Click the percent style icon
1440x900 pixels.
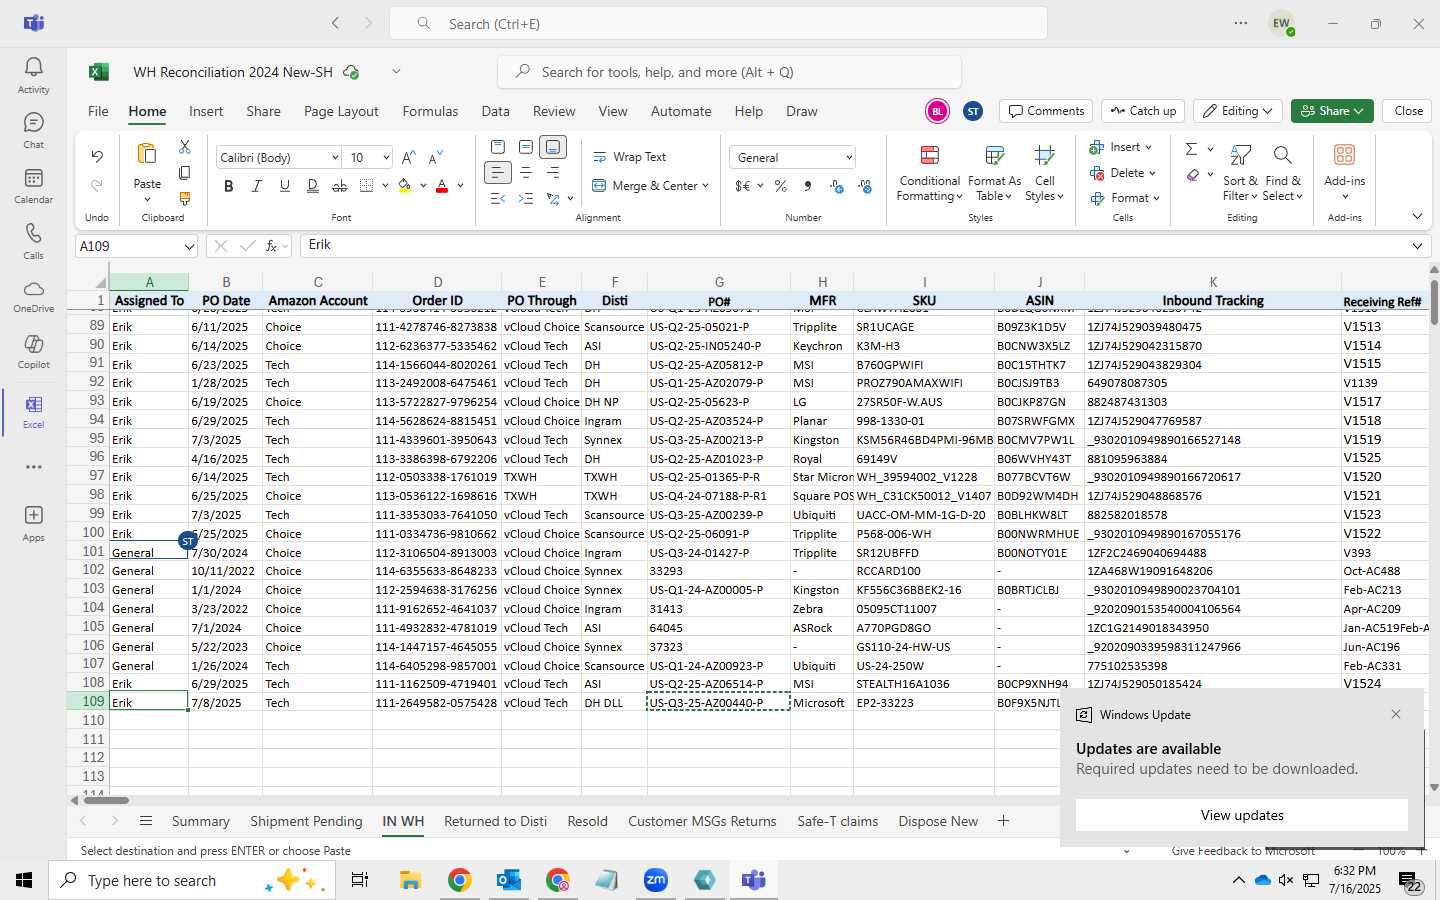coord(780,186)
